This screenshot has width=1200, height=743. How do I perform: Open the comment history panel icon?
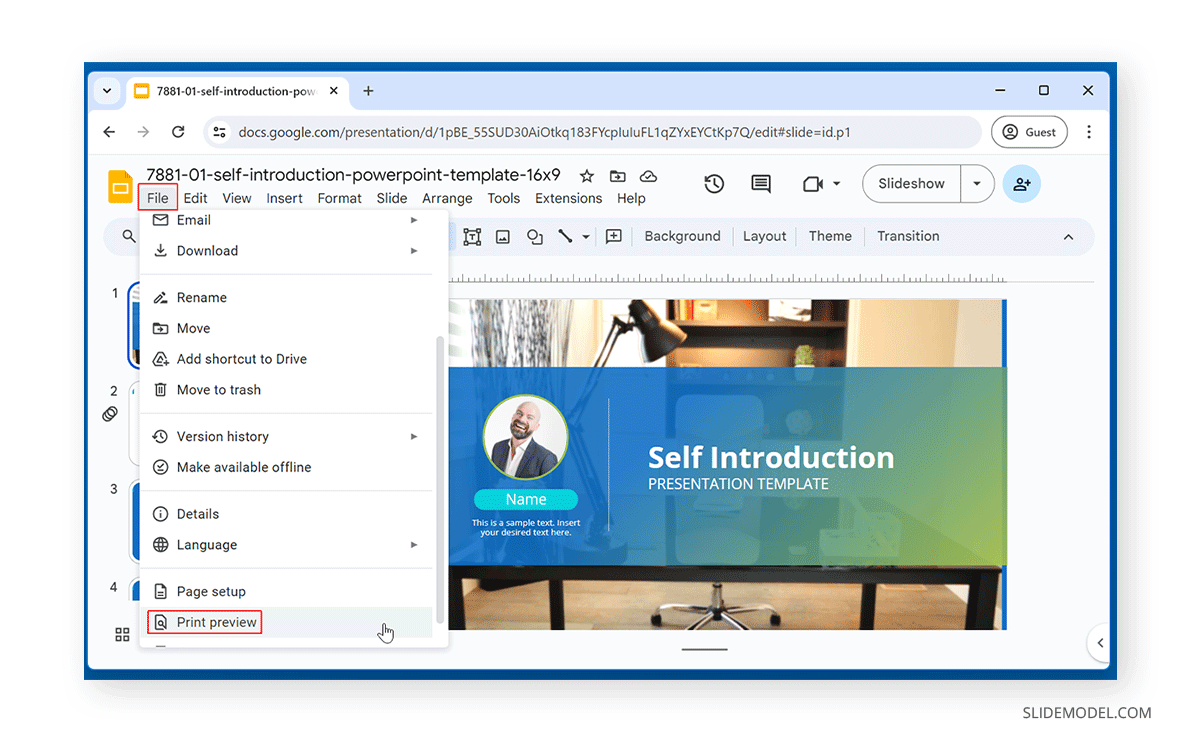pos(760,184)
